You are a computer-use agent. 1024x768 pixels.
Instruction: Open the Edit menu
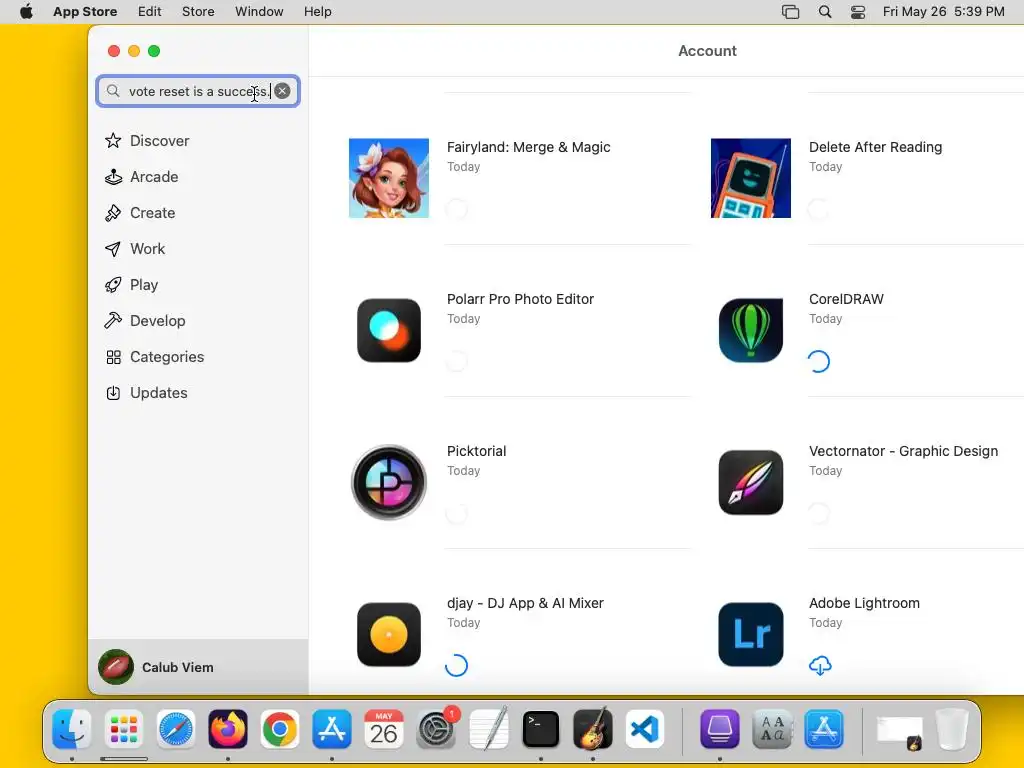[150, 11]
